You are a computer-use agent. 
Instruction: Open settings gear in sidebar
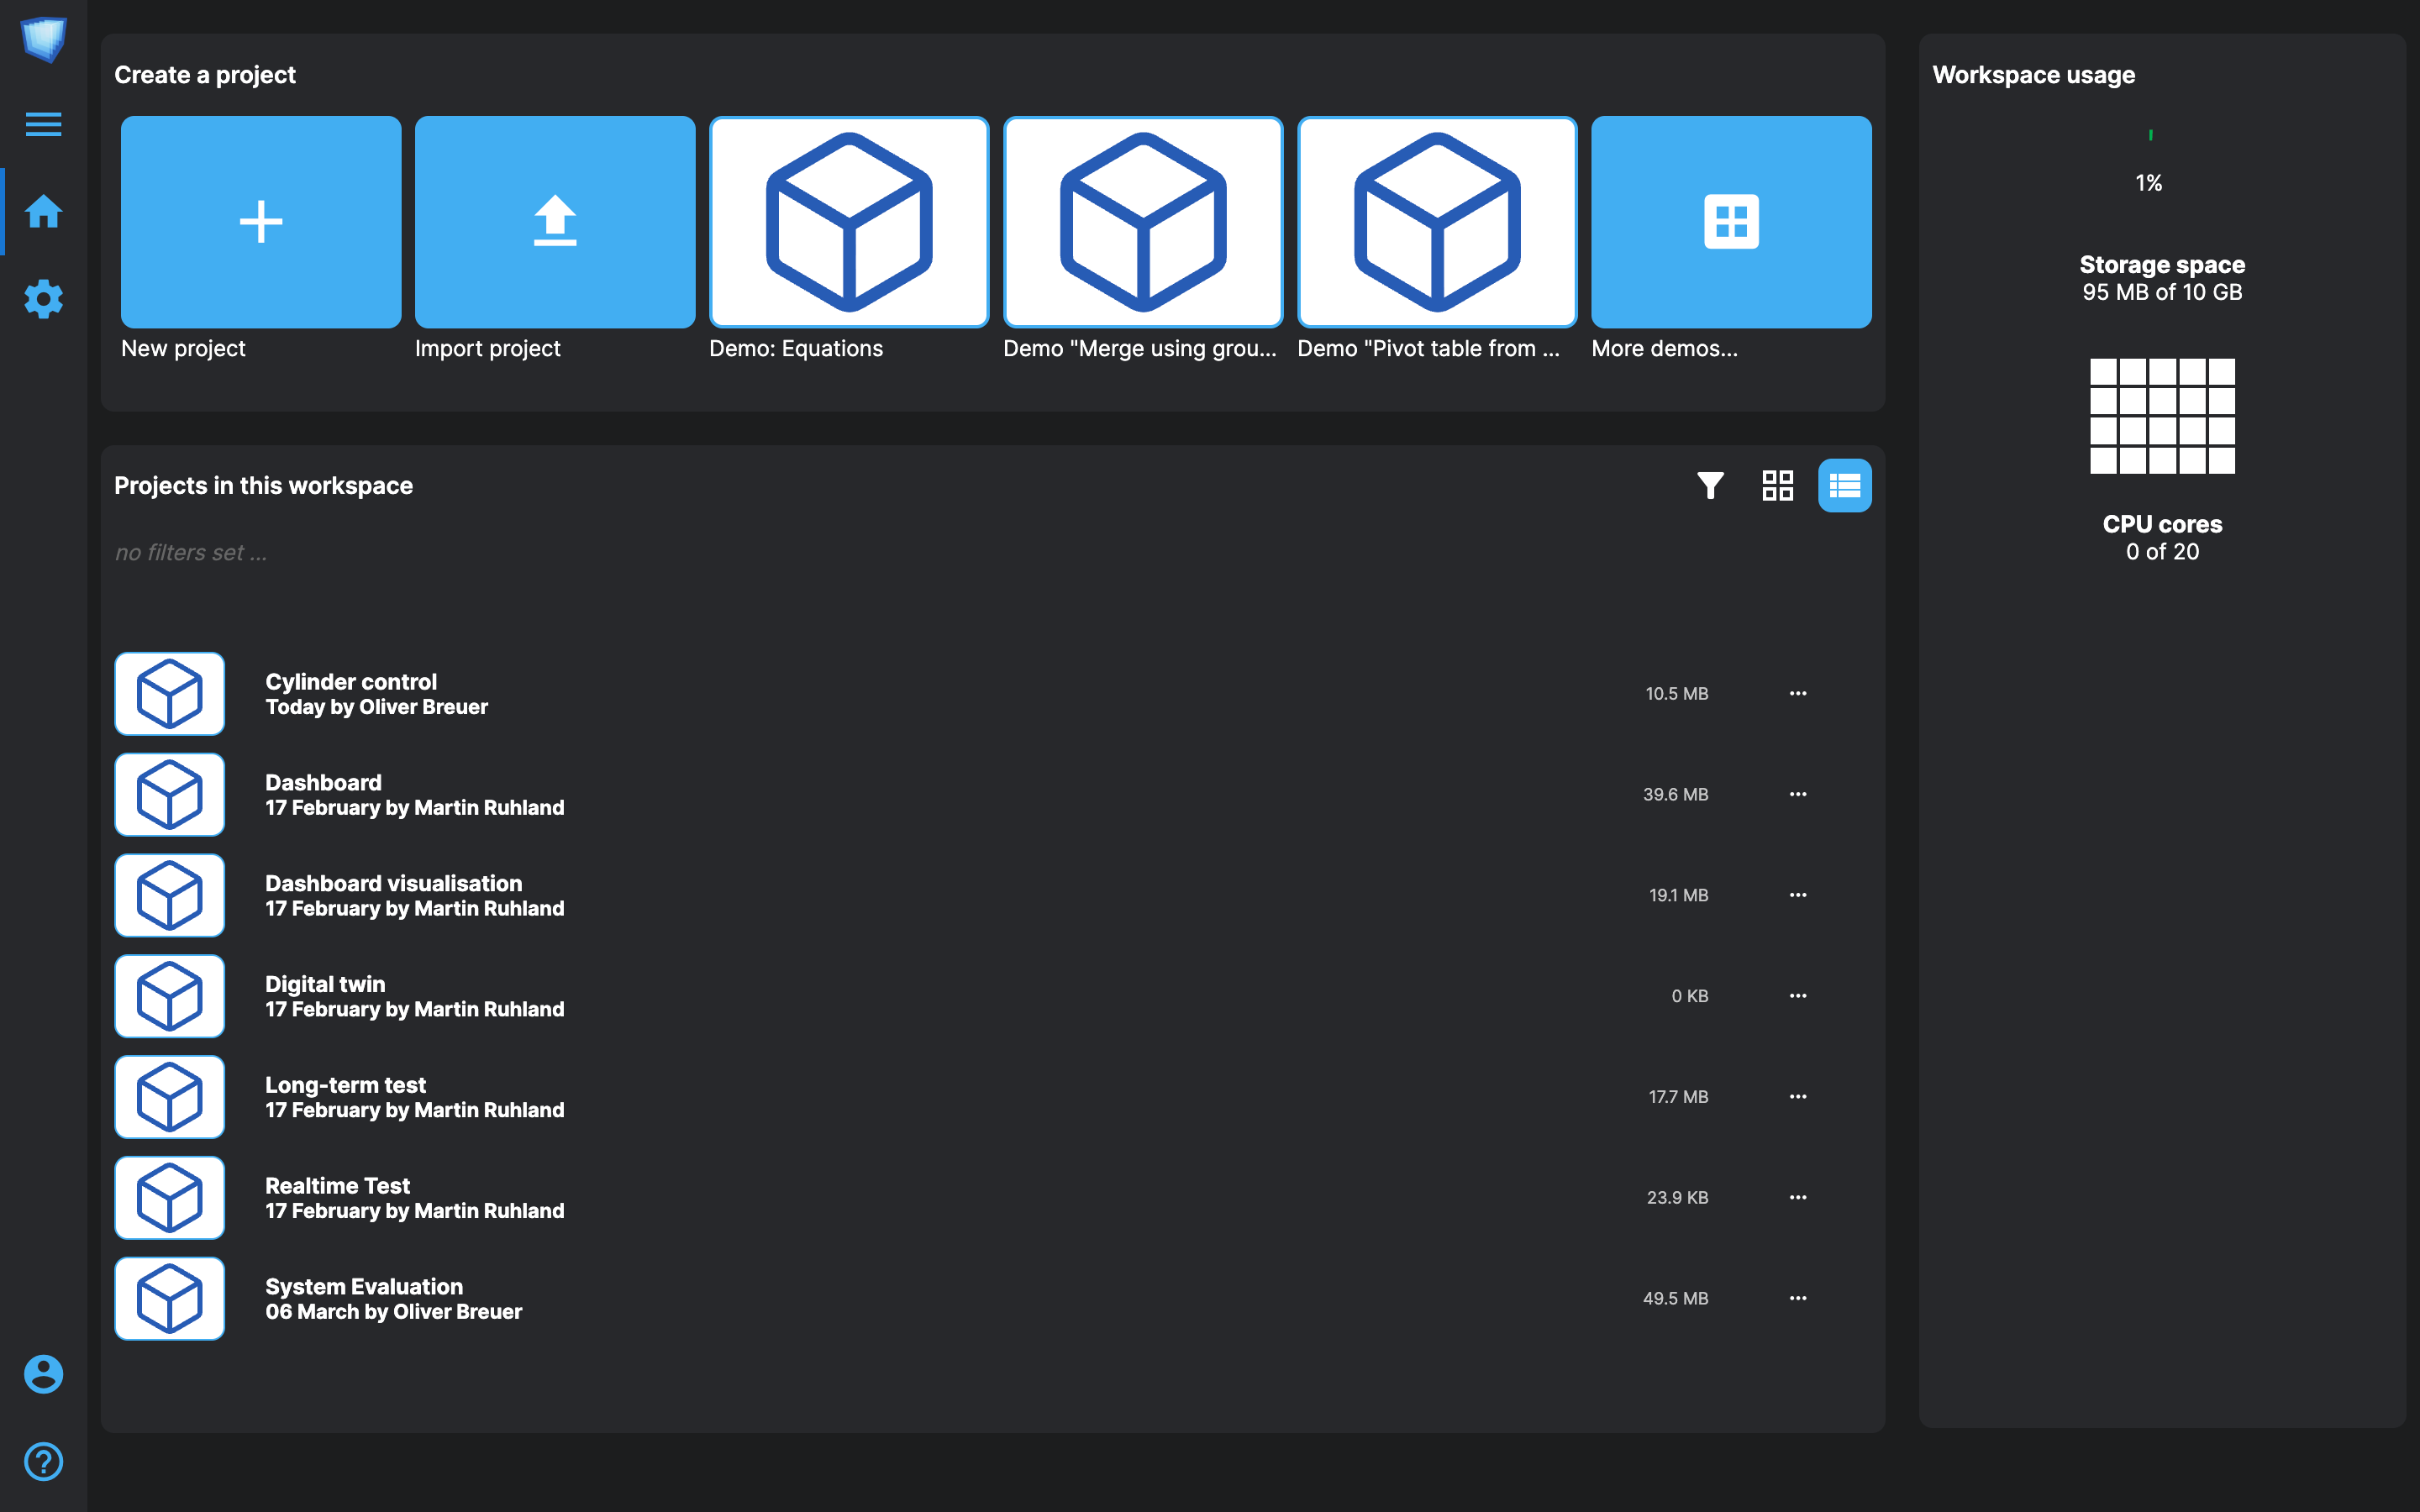tap(43, 299)
